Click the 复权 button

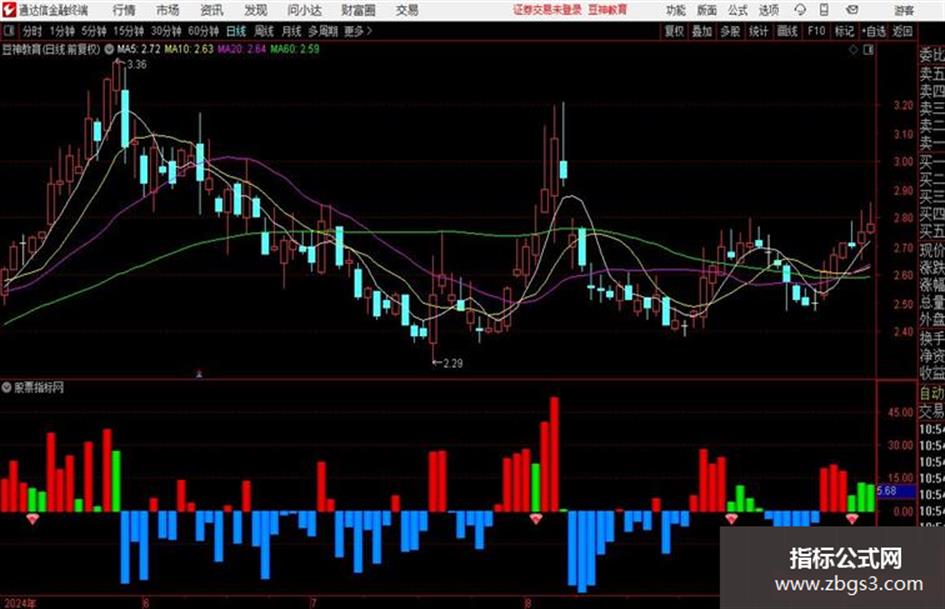674,31
